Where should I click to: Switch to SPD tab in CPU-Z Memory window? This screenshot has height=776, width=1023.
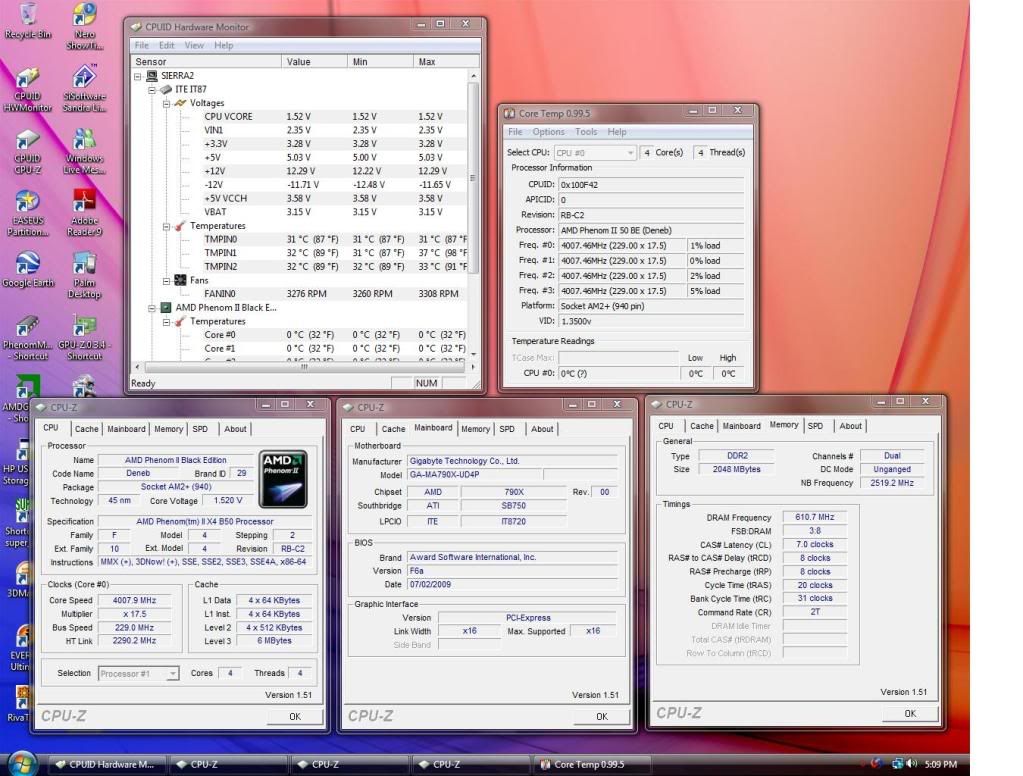[815, 426]
